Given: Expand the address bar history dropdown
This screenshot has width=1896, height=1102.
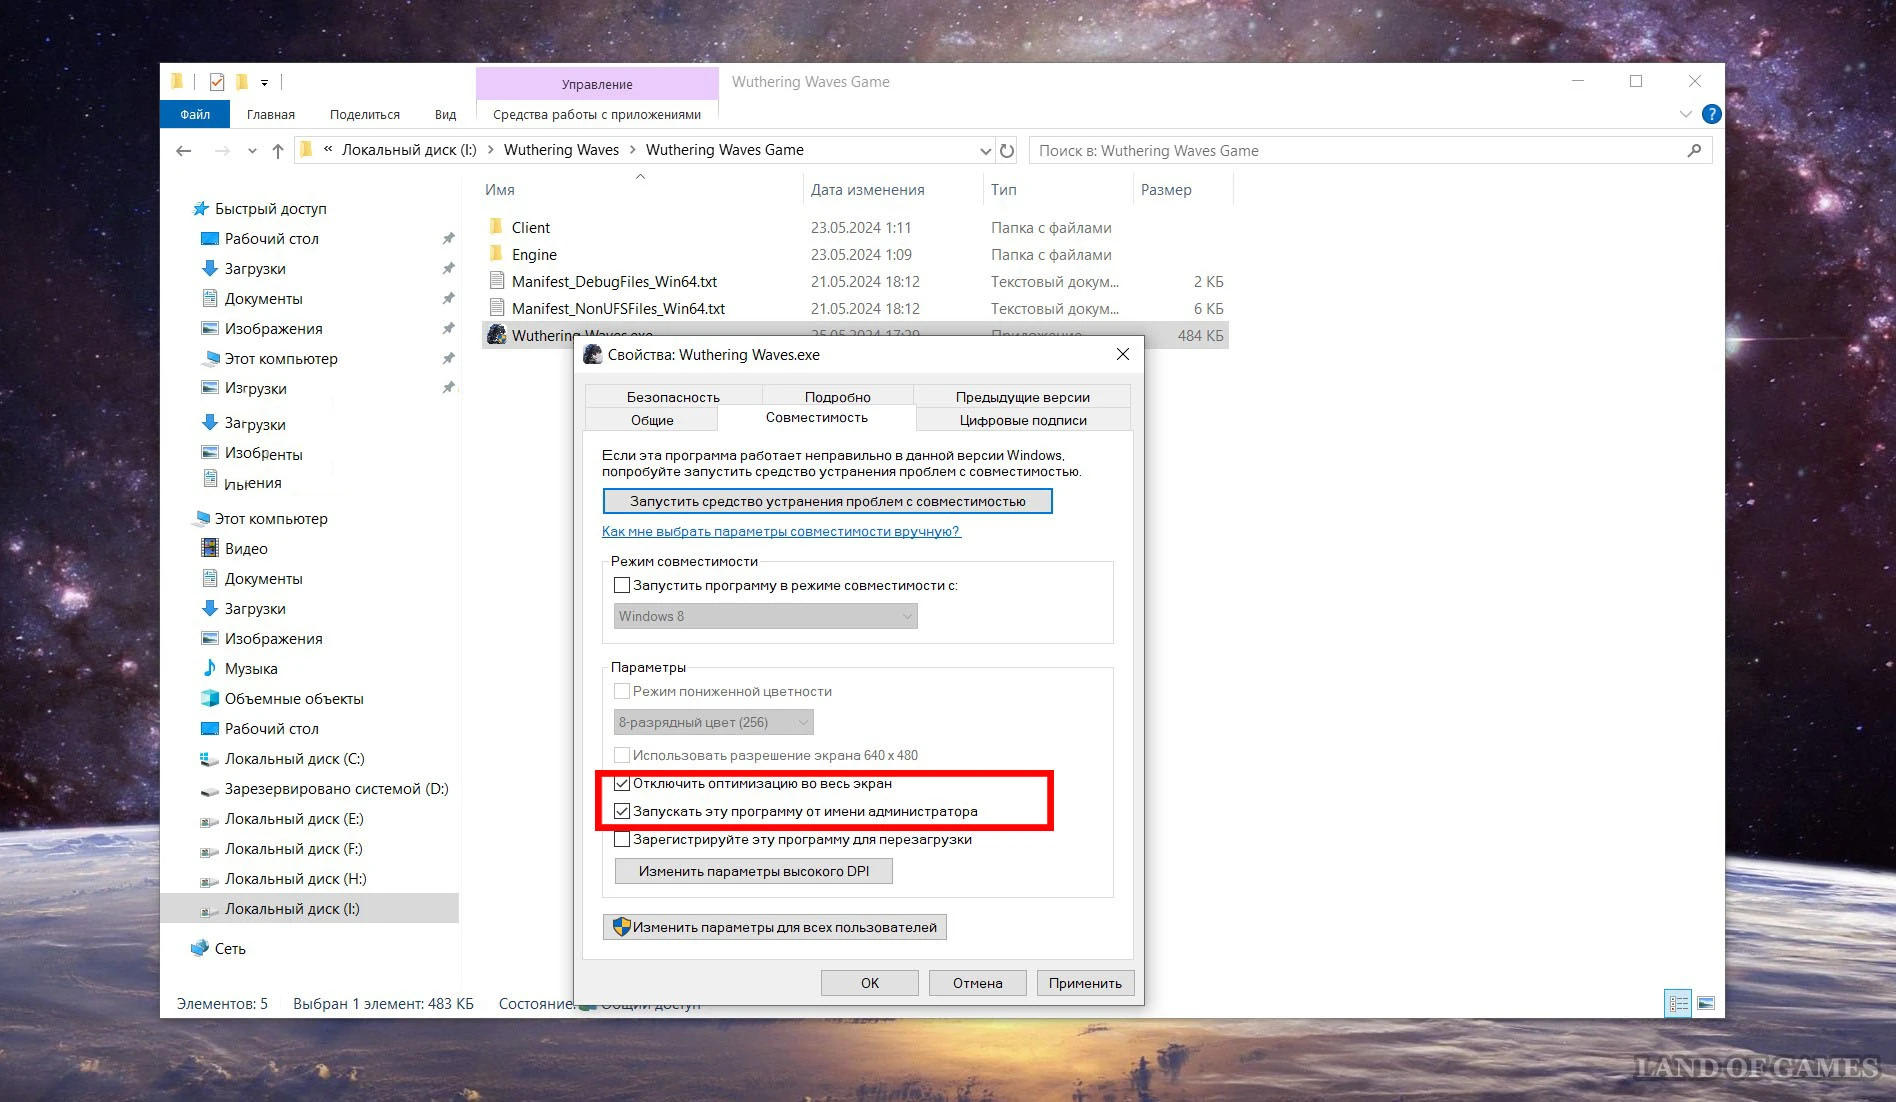Looking at the screenshot, I should tap(985, 151).
